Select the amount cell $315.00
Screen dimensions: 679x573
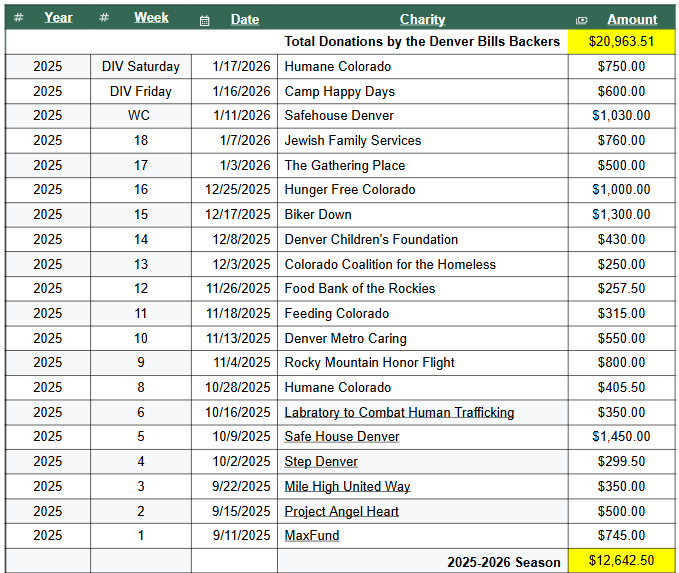tap(621, 314)
